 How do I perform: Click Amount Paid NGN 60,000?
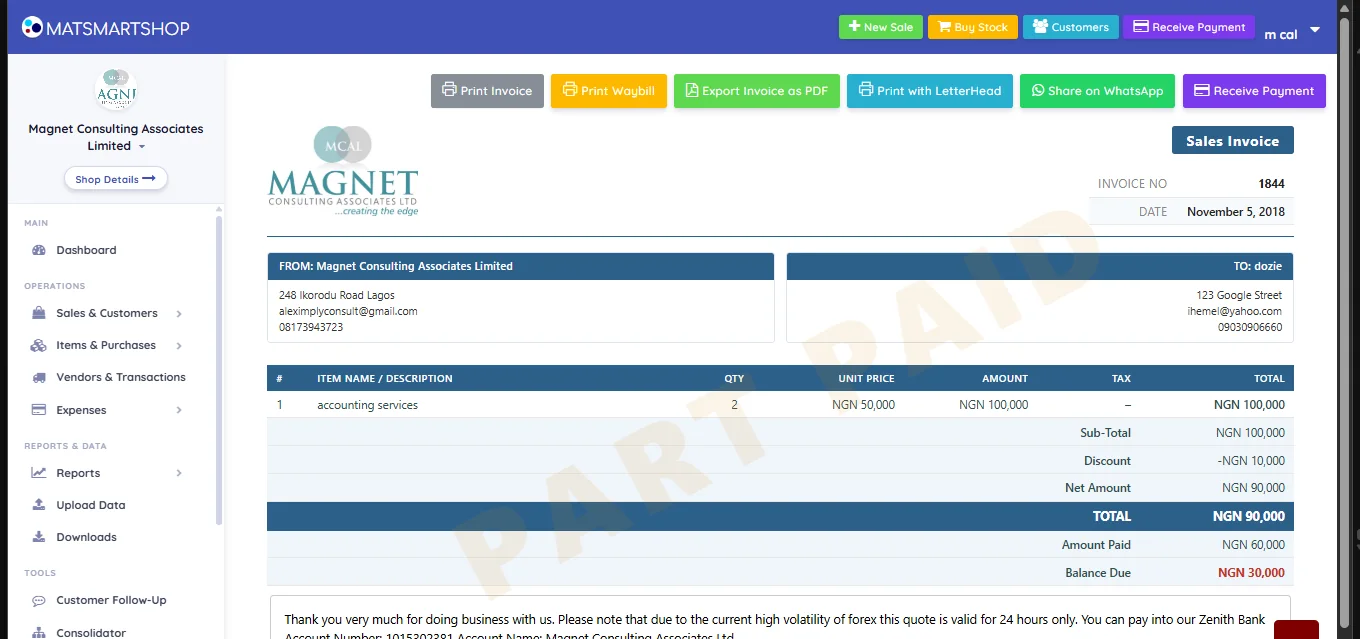[x=1253, y=545]
